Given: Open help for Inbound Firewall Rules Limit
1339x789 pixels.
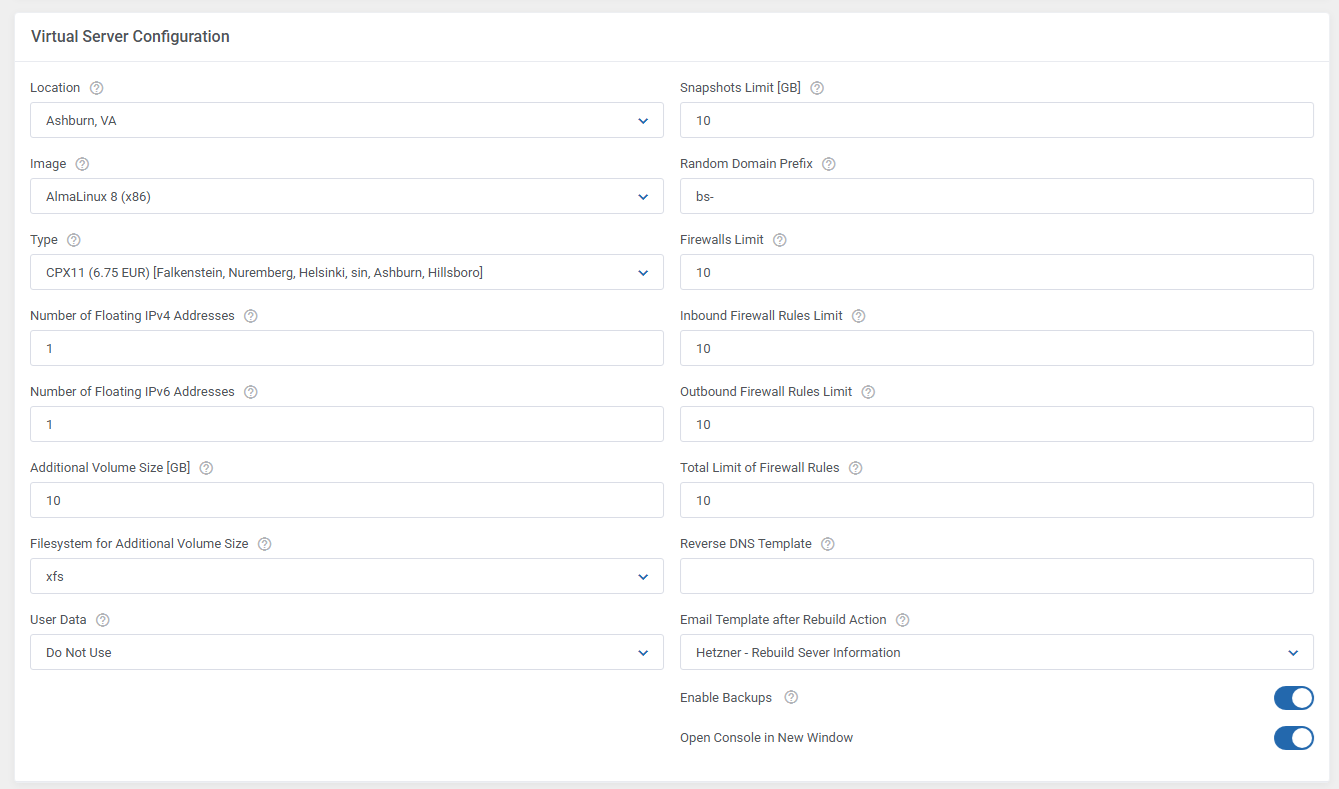Looking at the screenshot, I should pyautogui.click(x=859, y=316).
